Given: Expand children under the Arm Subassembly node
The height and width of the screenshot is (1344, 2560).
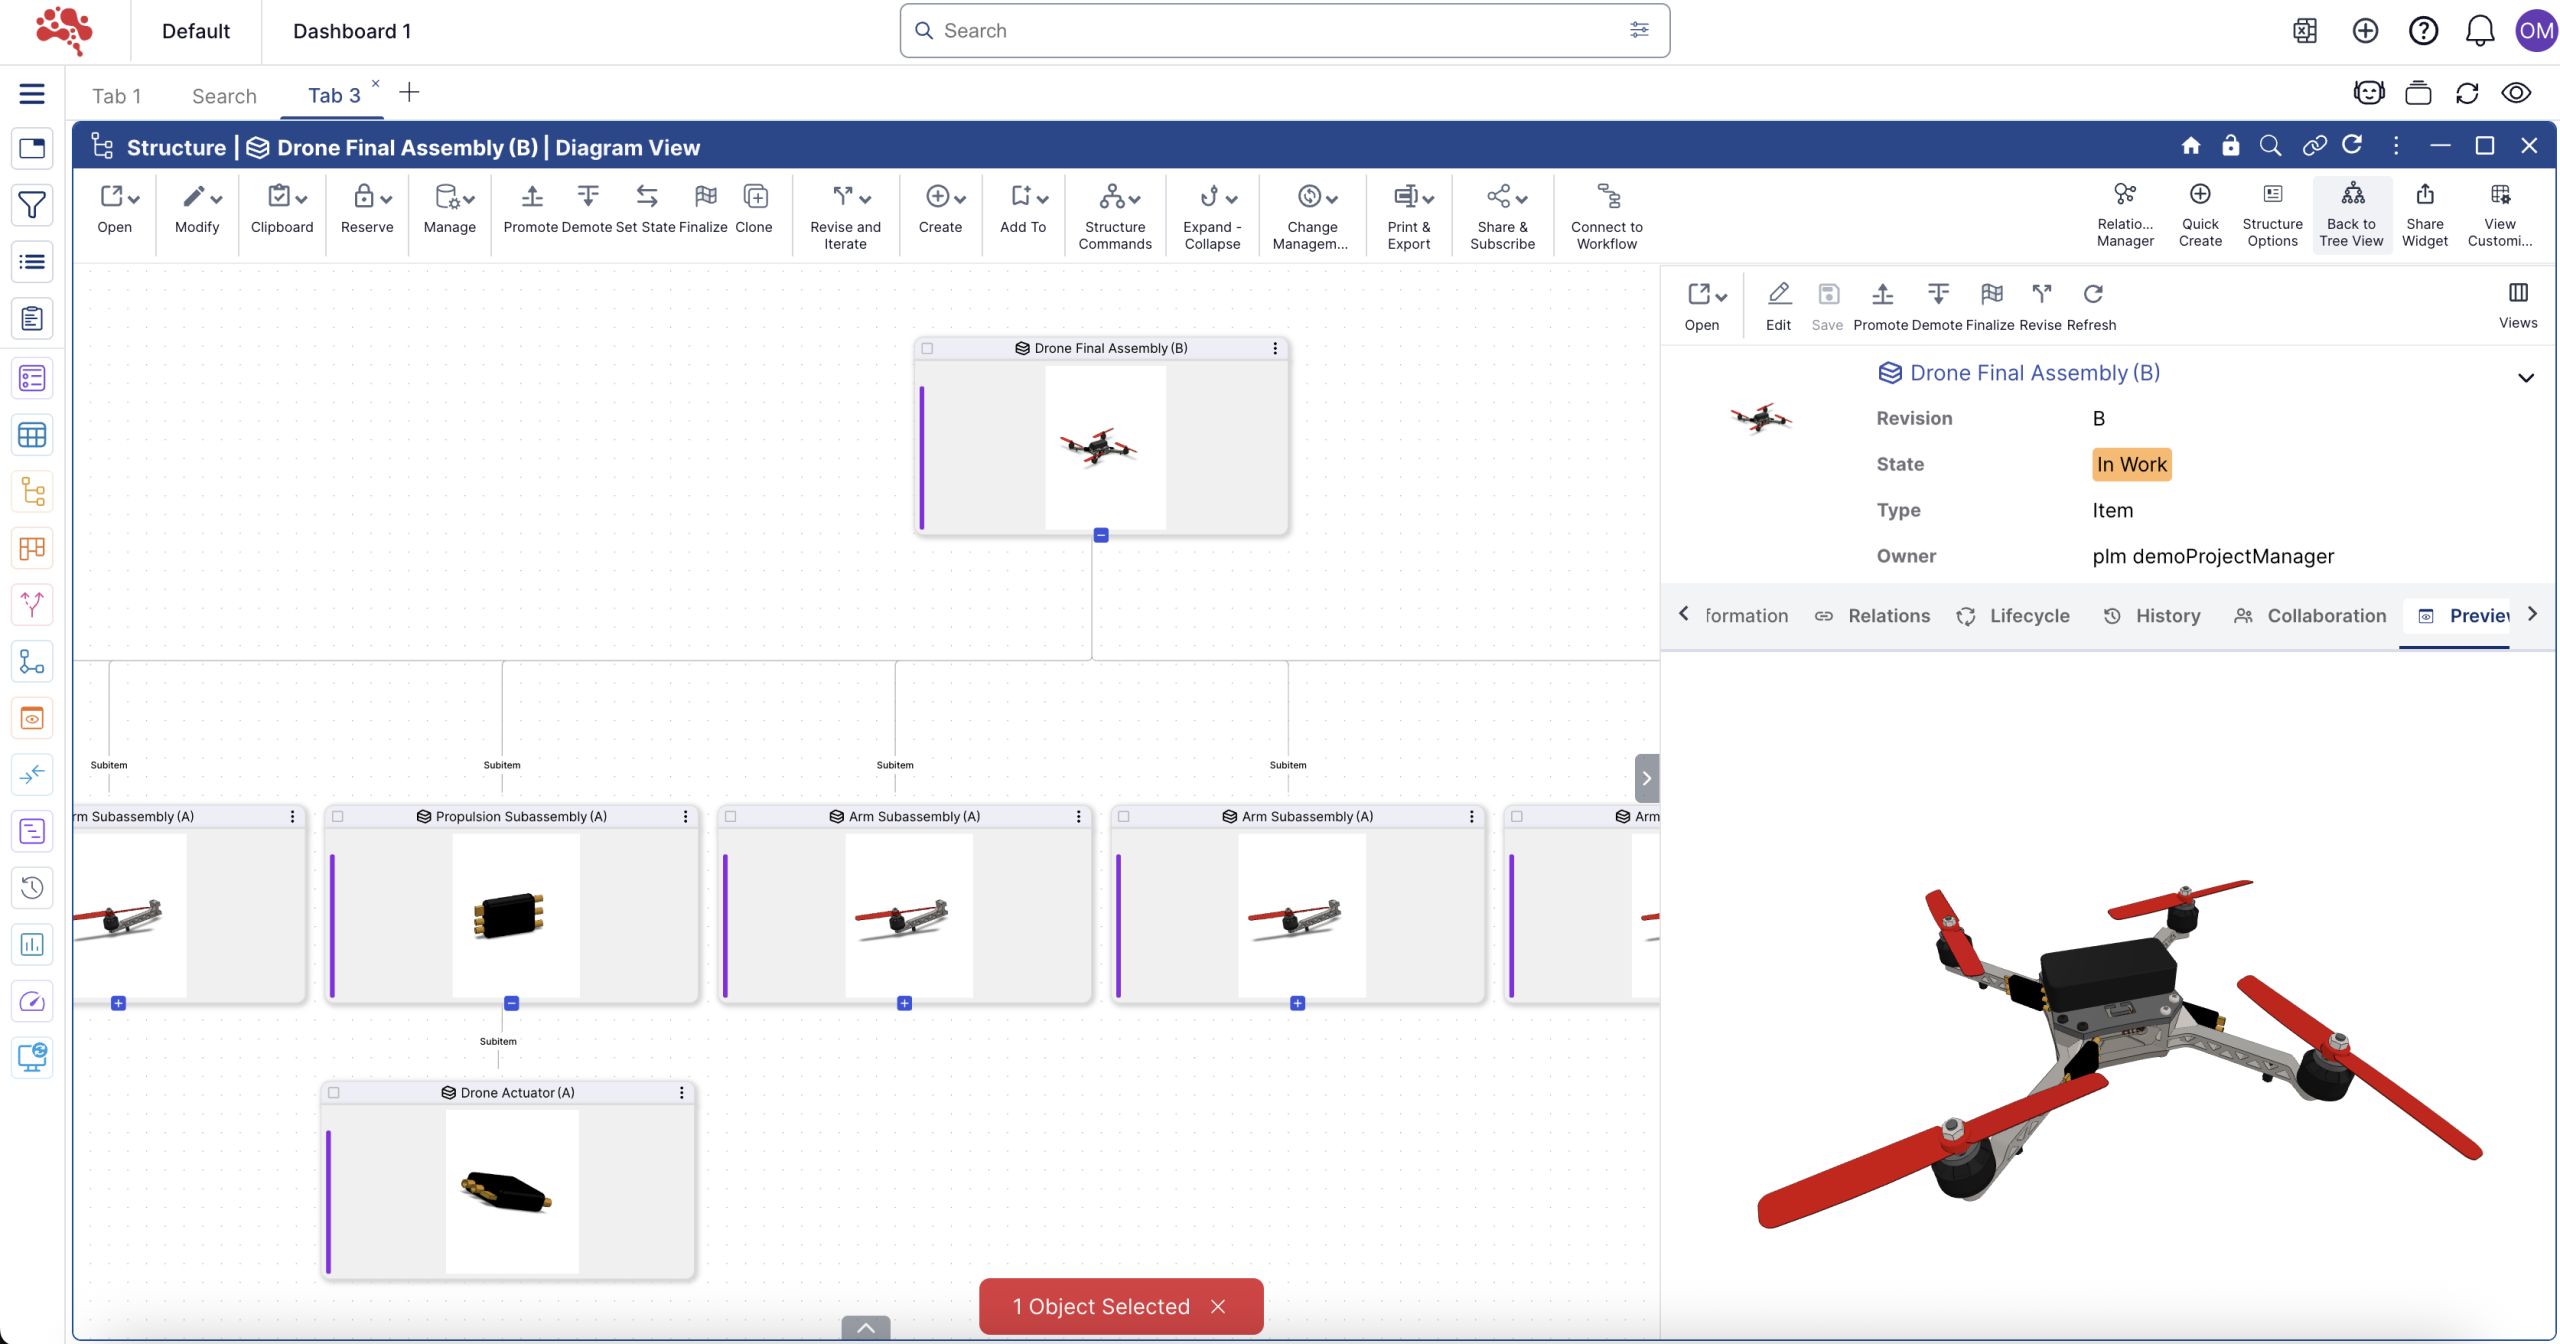Looking at the screenshot, I should pos(904,1002).
